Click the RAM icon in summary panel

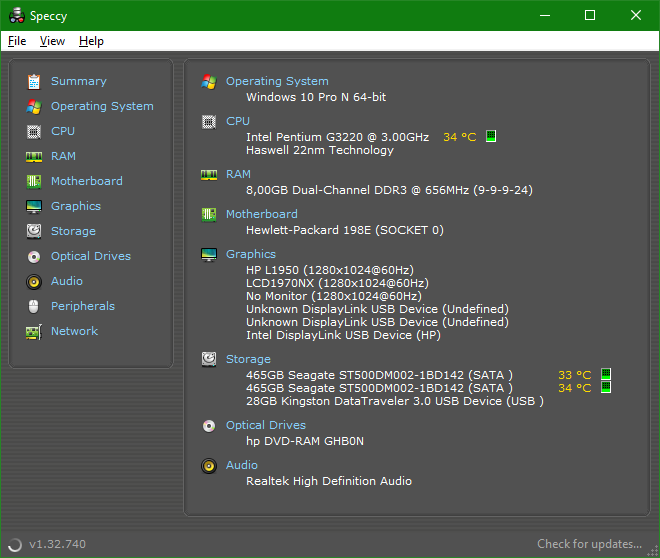[209, 175]
